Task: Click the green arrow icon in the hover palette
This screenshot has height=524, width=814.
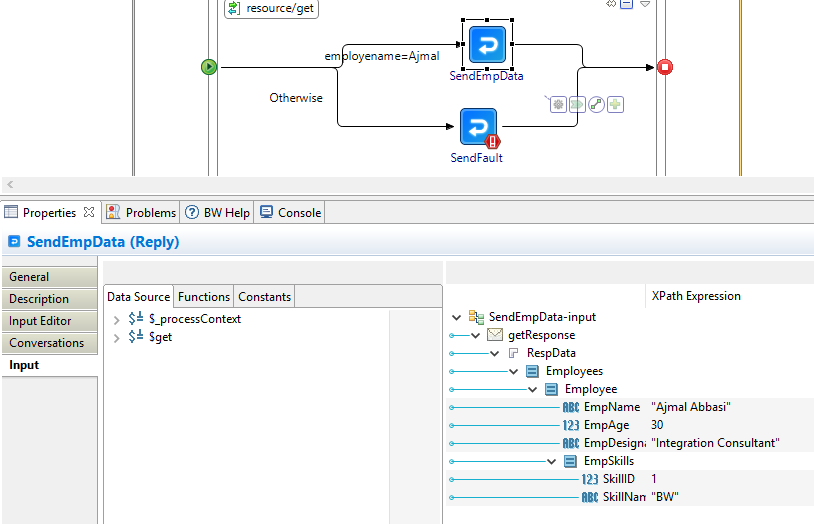Action: [577, 104]
